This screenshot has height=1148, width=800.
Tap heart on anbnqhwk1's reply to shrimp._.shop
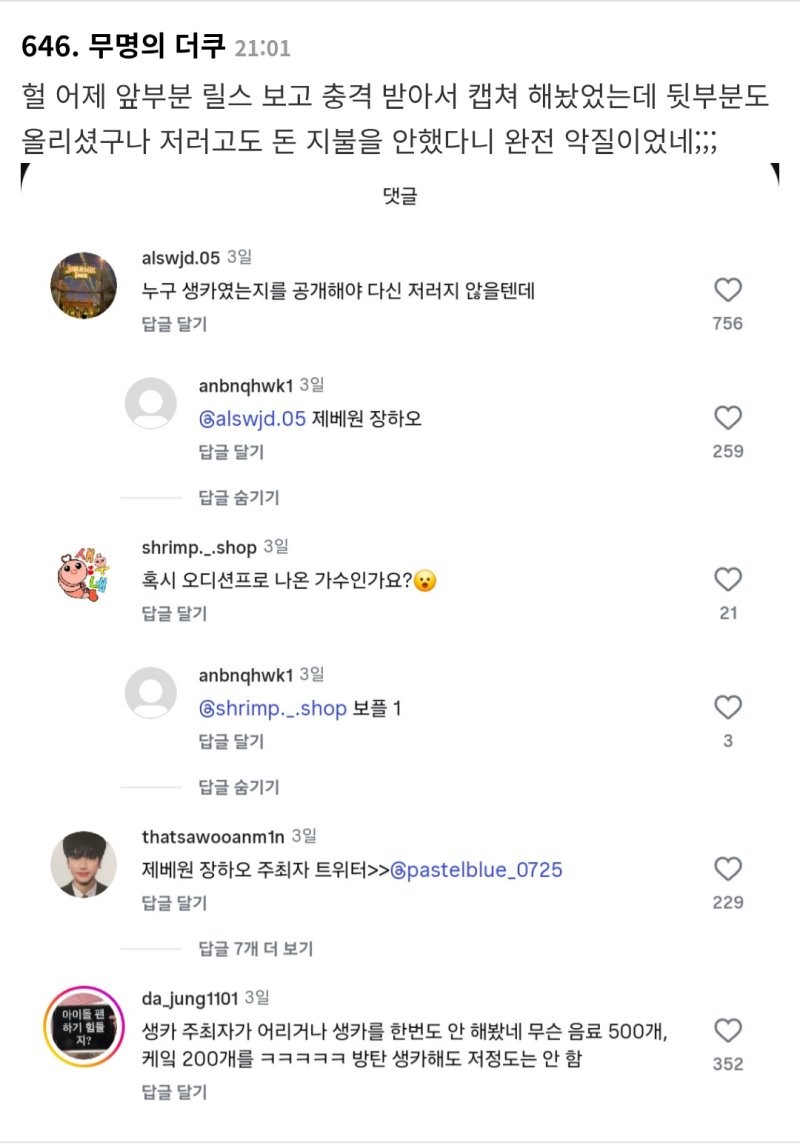728,708
